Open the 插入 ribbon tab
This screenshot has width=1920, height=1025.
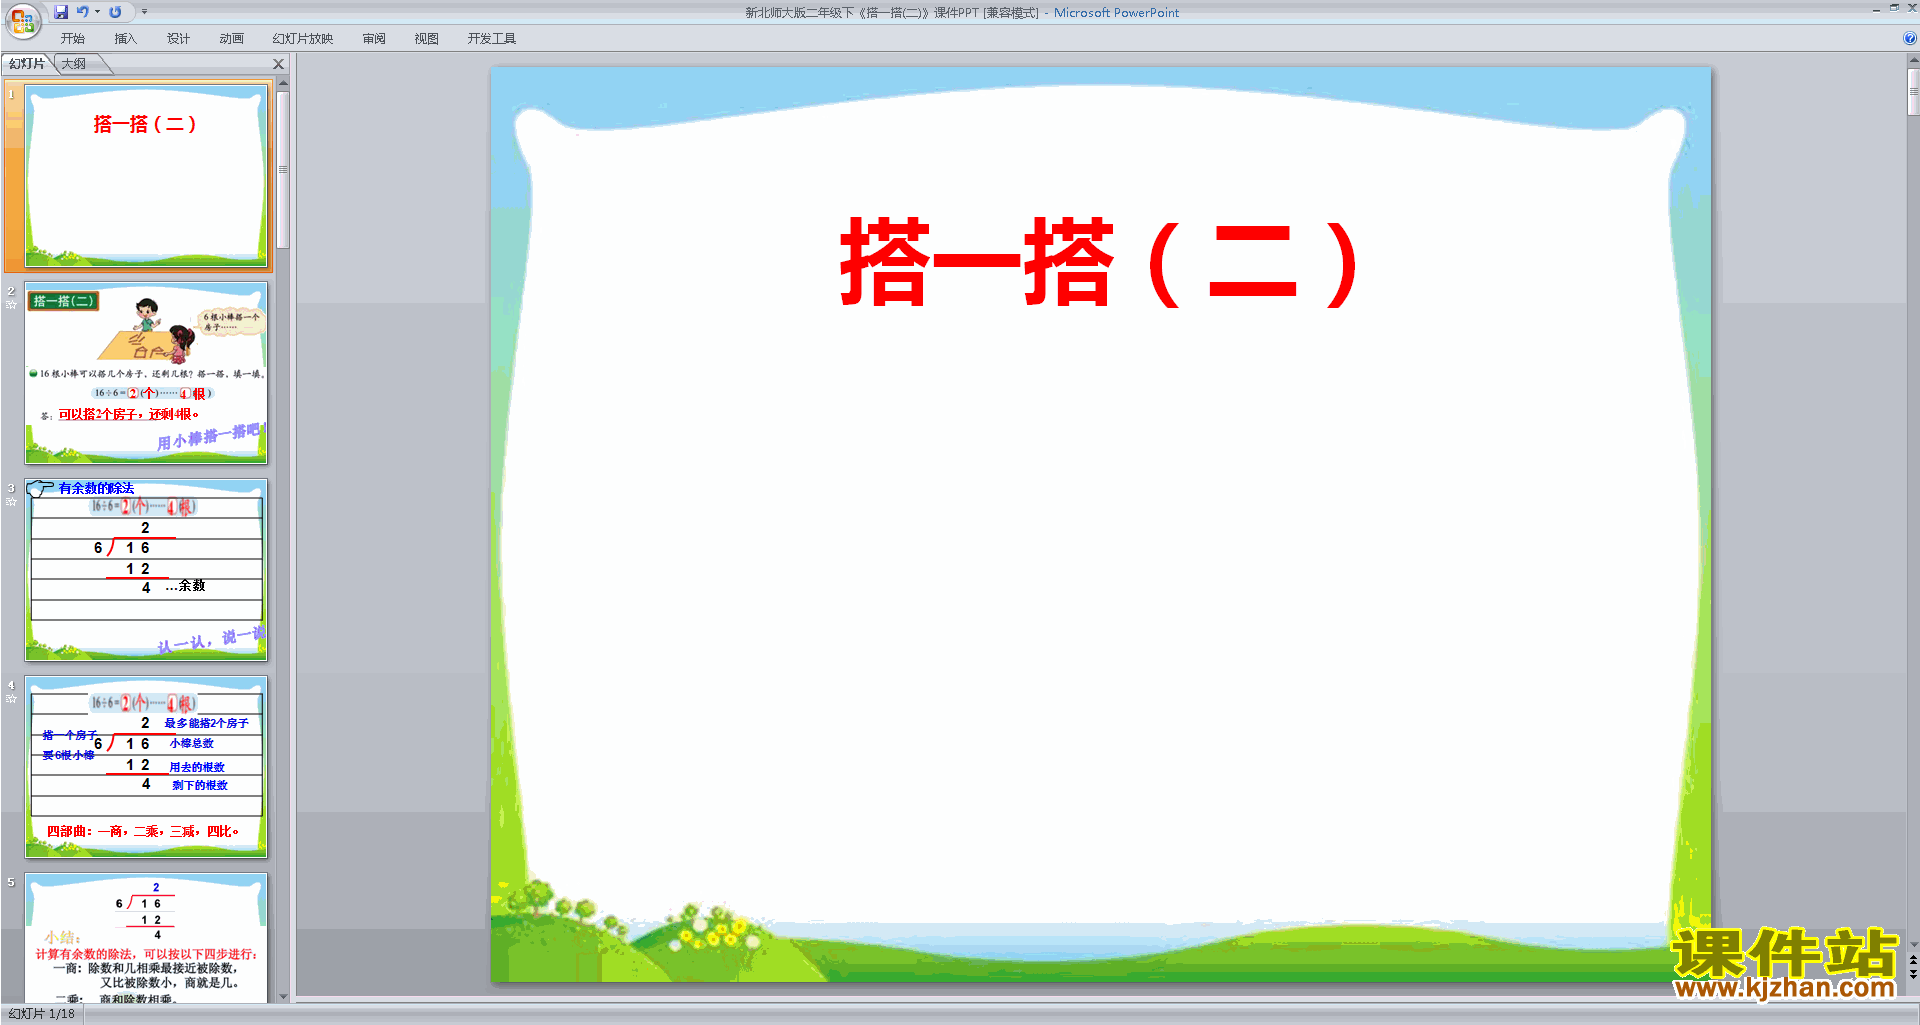pyautogui.click(x=126, y=39)
